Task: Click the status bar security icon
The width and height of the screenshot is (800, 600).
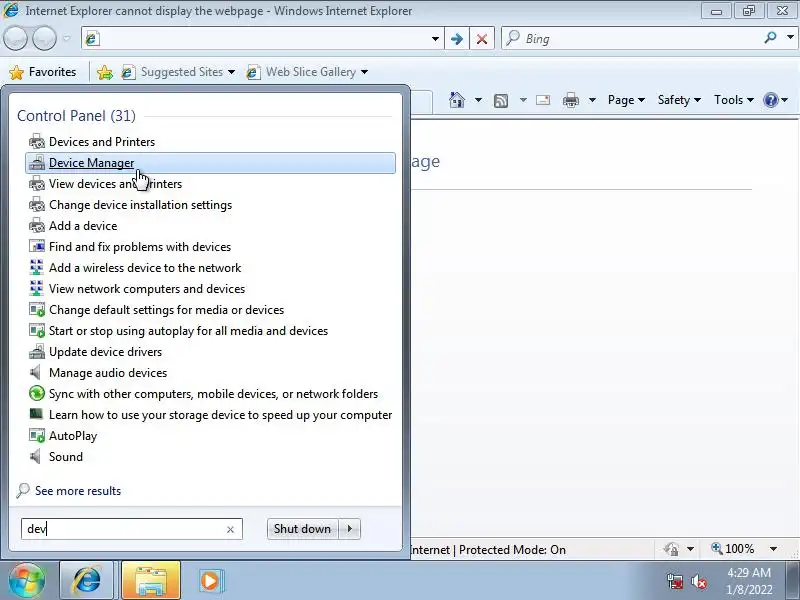Action: 671,549
